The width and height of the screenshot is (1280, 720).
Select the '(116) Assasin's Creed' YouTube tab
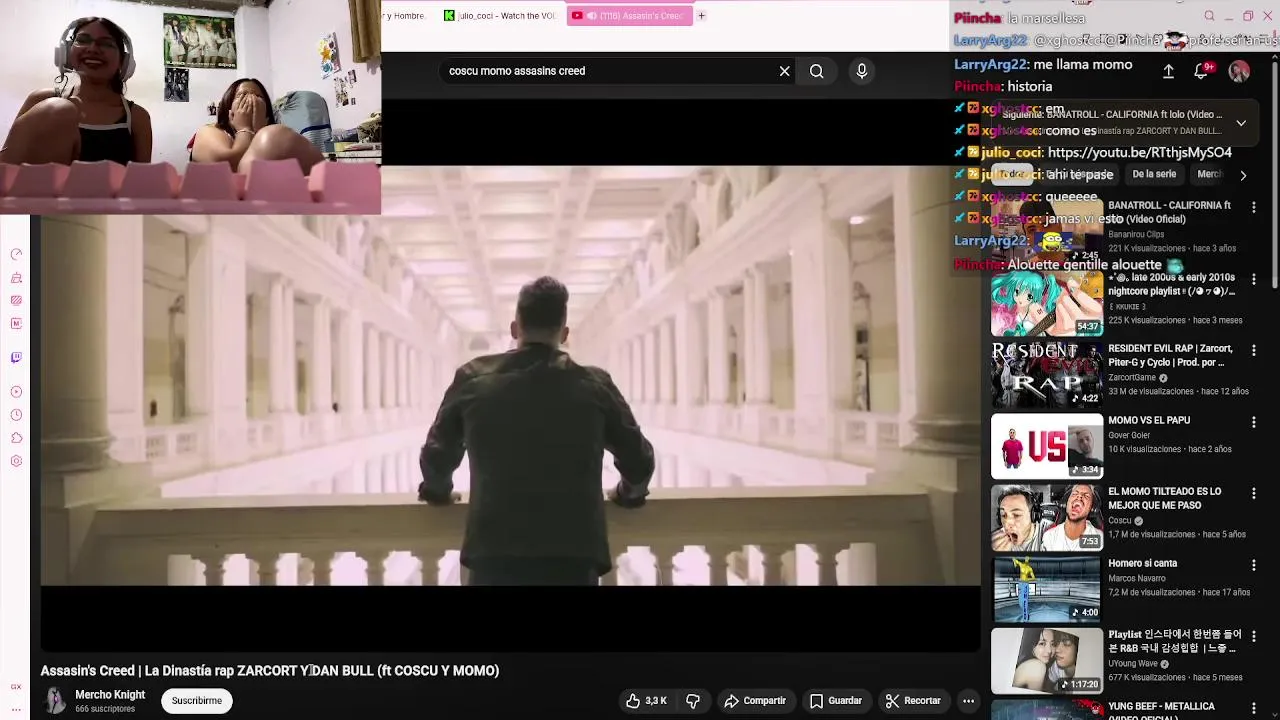coord(629,15)
